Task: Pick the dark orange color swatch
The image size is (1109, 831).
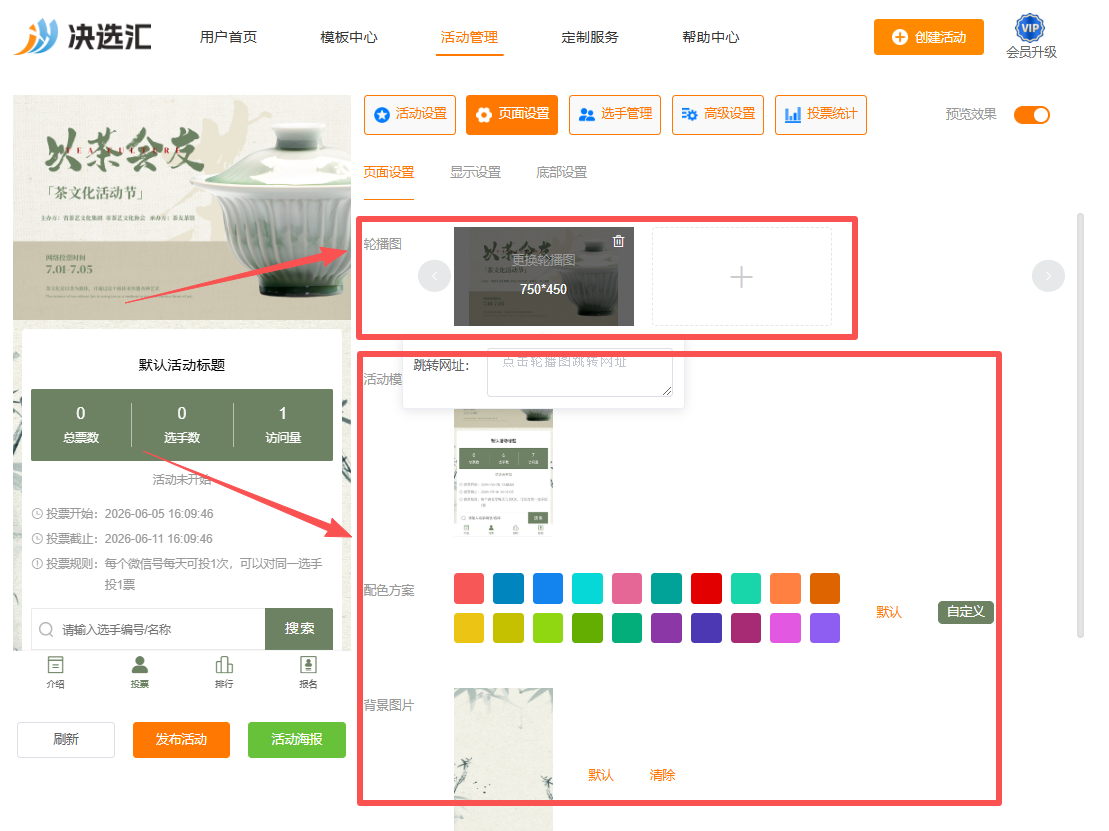Action: click(825, 588)
